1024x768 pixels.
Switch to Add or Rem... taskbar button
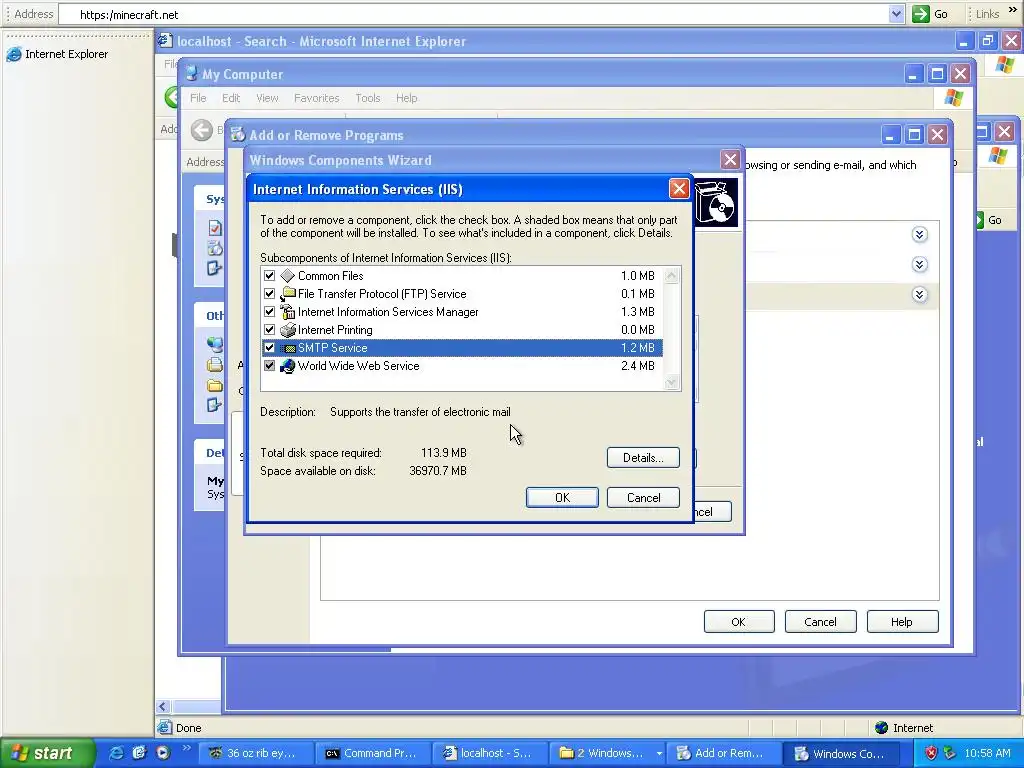(722, 753)
